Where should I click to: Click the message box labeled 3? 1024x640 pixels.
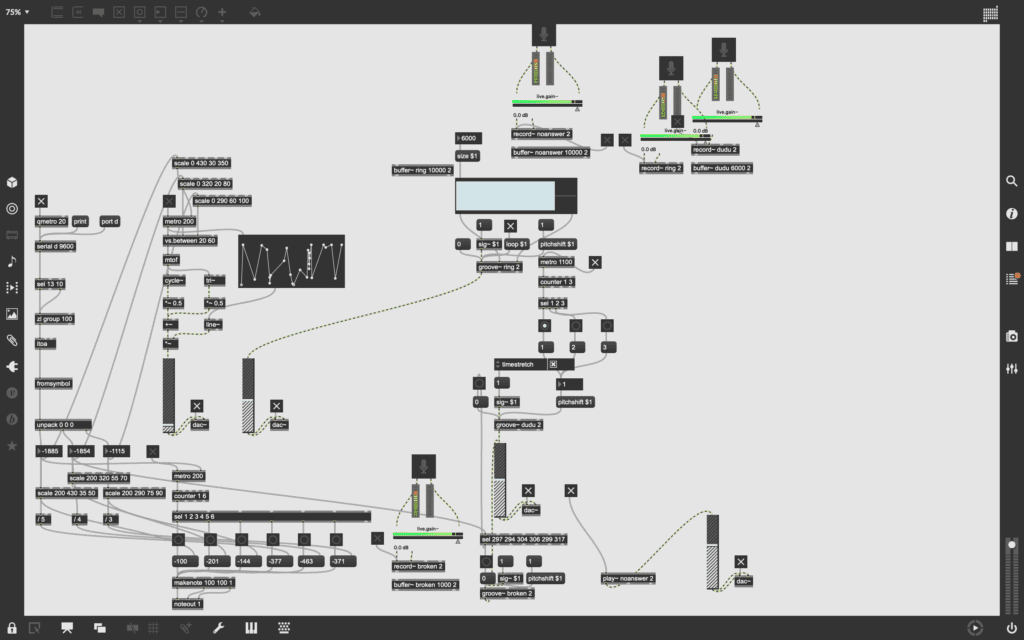(609, 347)
